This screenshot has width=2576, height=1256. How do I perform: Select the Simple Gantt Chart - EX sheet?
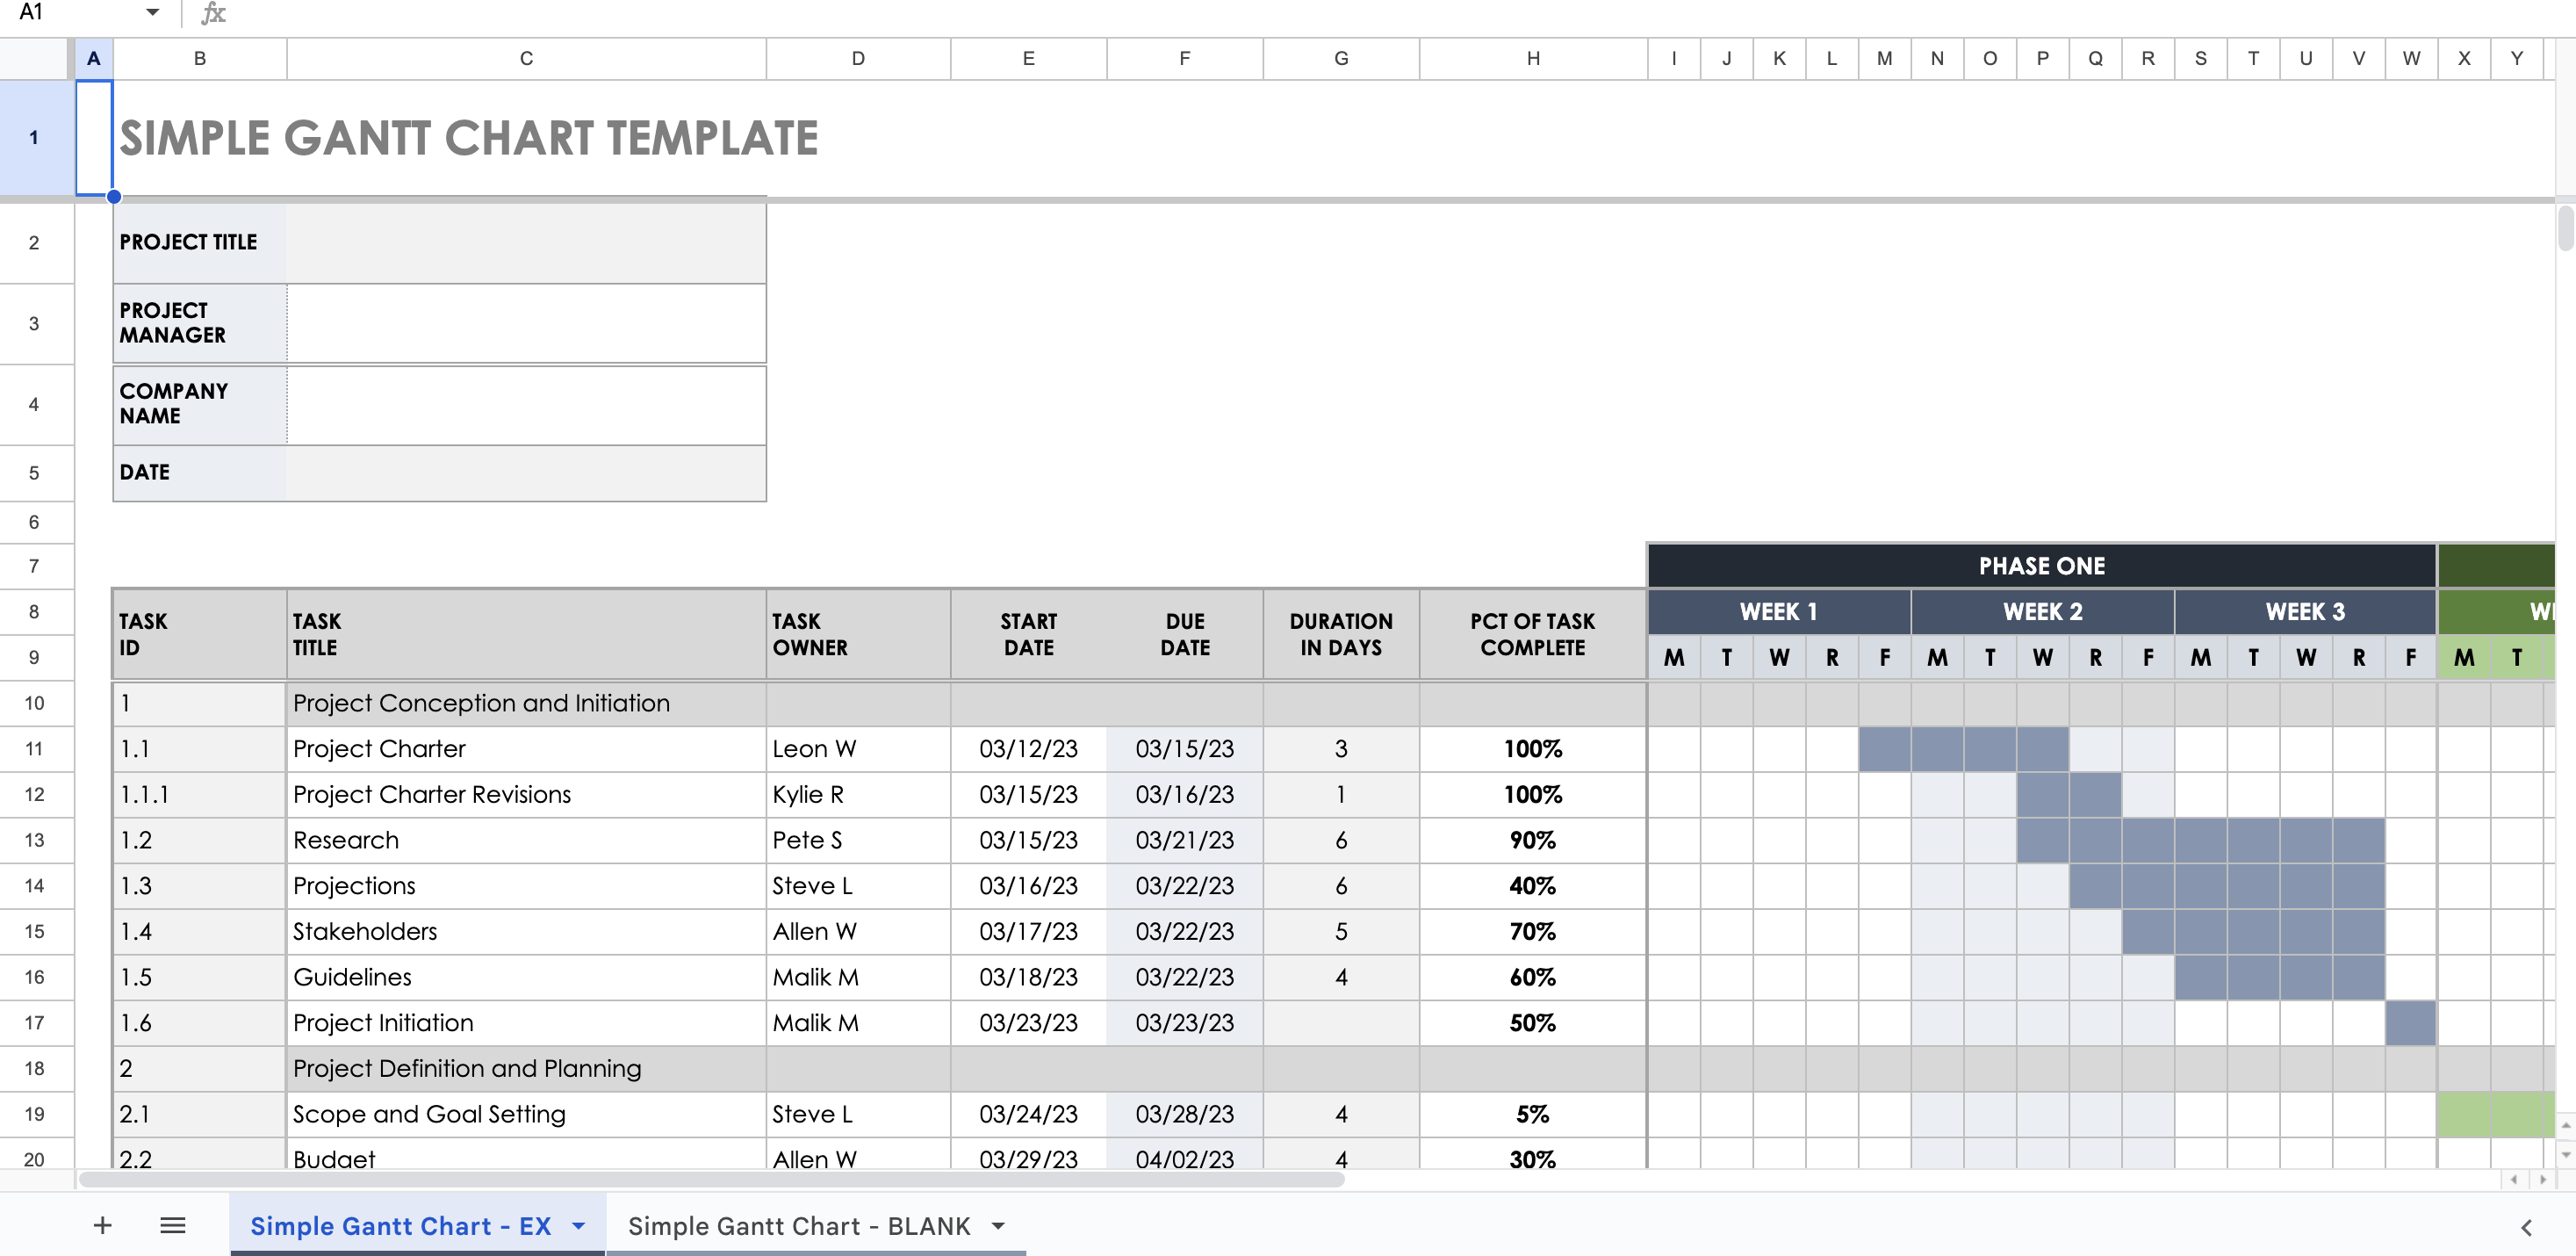400,1226
